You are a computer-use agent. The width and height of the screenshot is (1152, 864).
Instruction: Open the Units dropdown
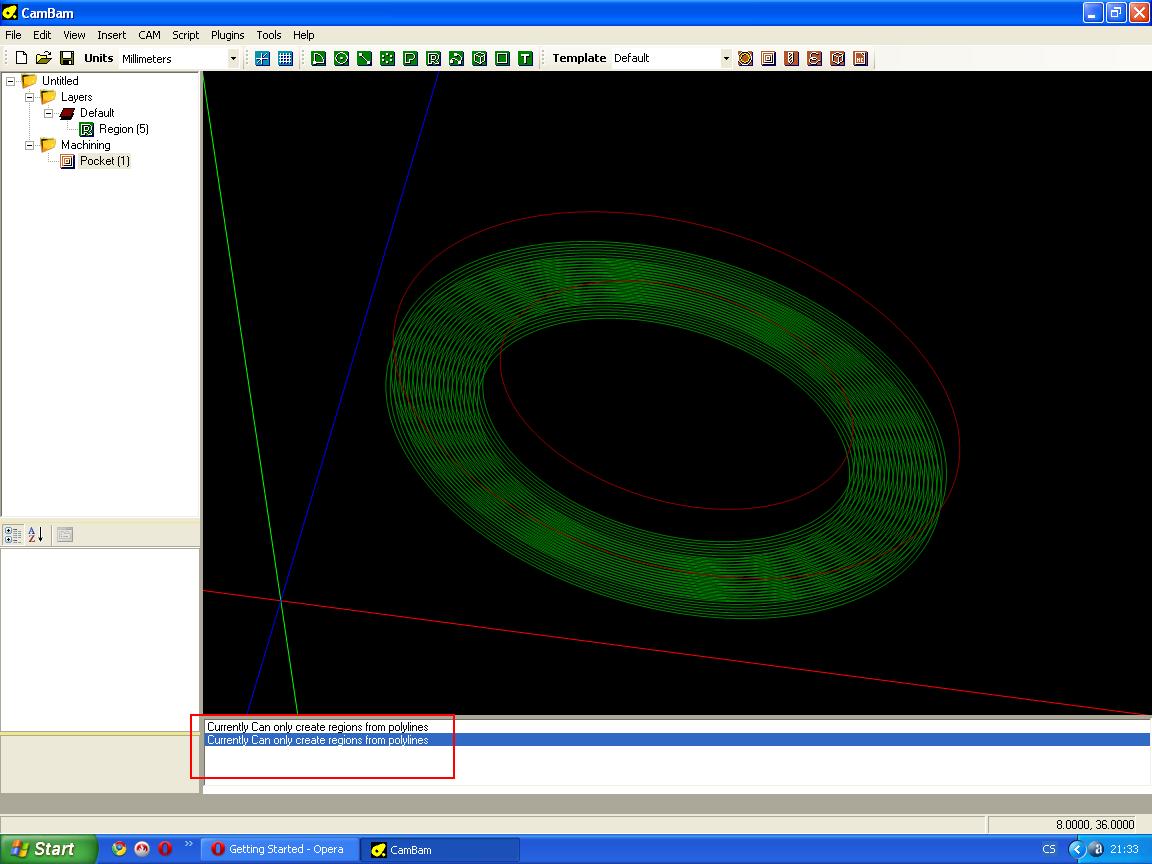tap(233, 58)
